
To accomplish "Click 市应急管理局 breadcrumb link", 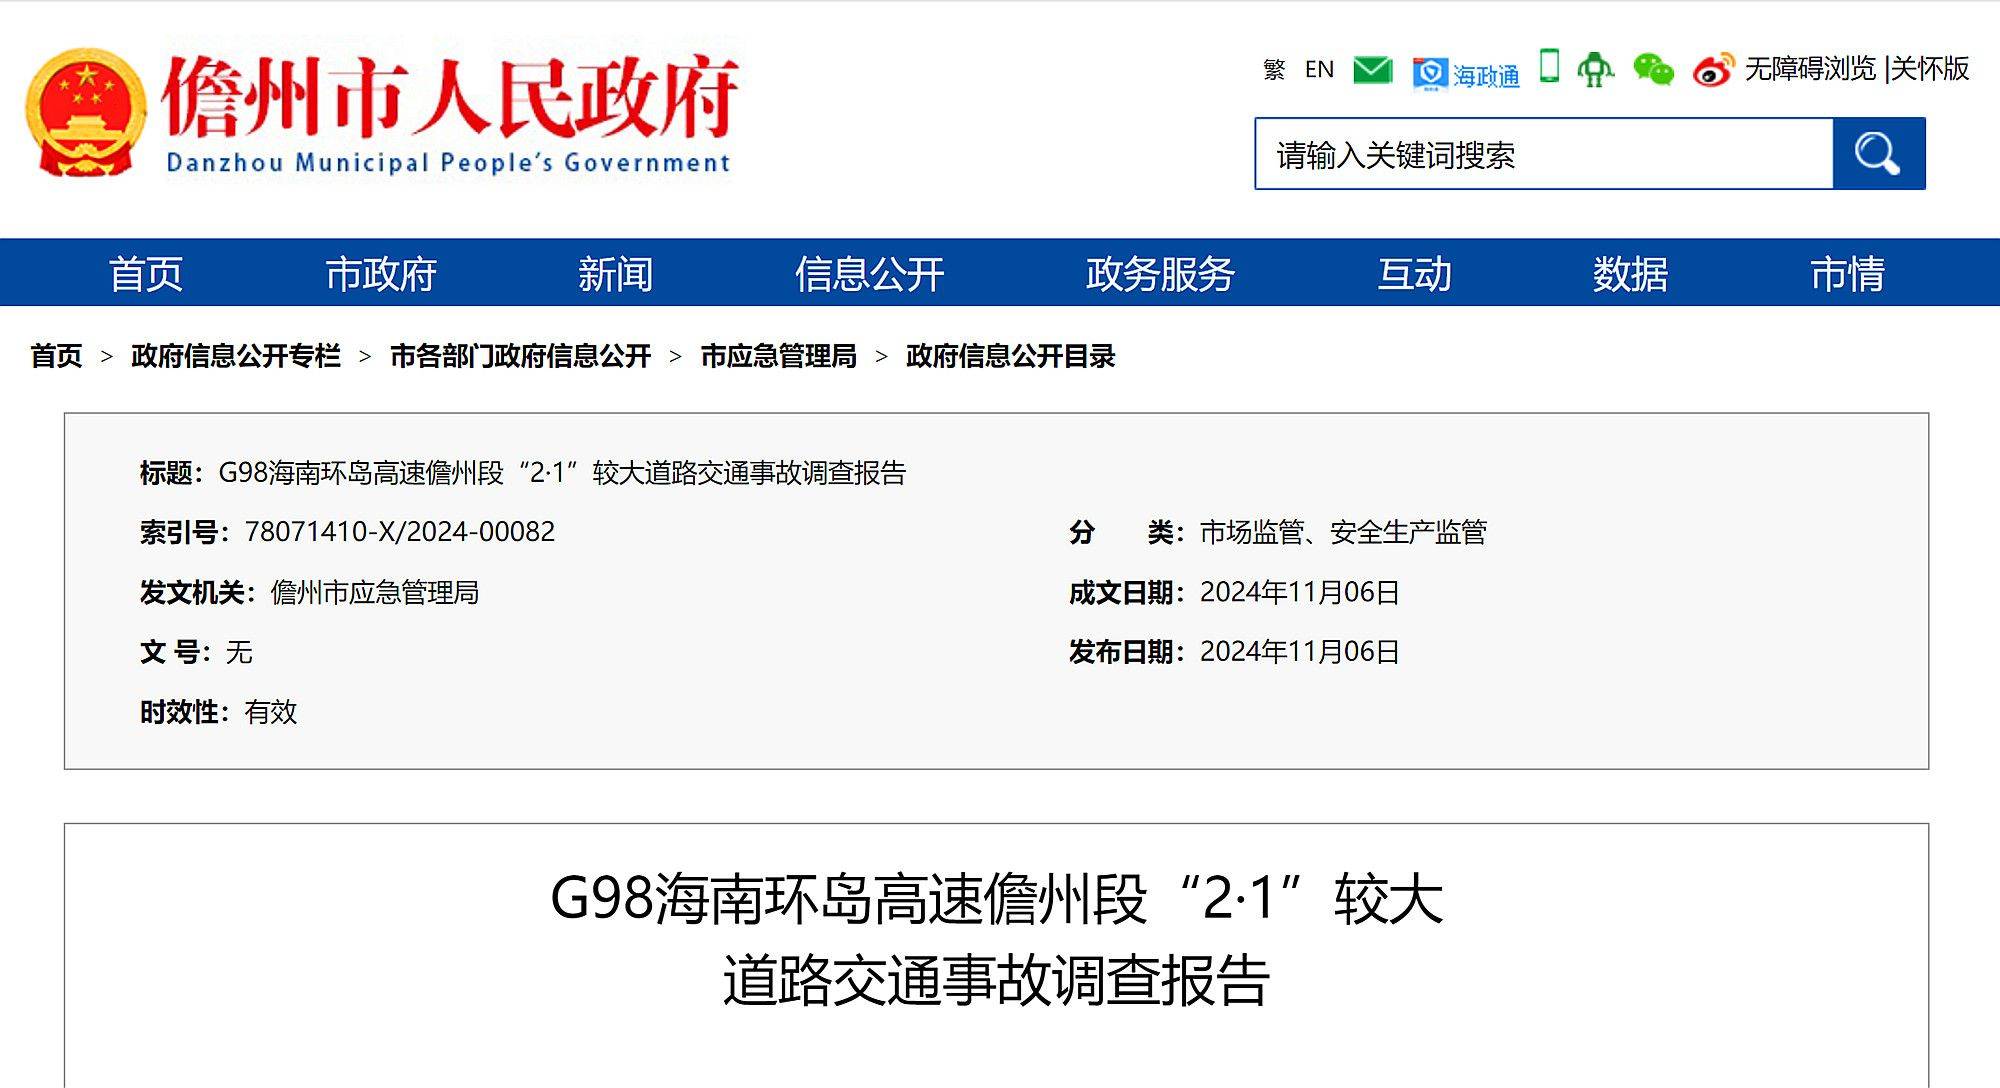I will click(778, 356).
